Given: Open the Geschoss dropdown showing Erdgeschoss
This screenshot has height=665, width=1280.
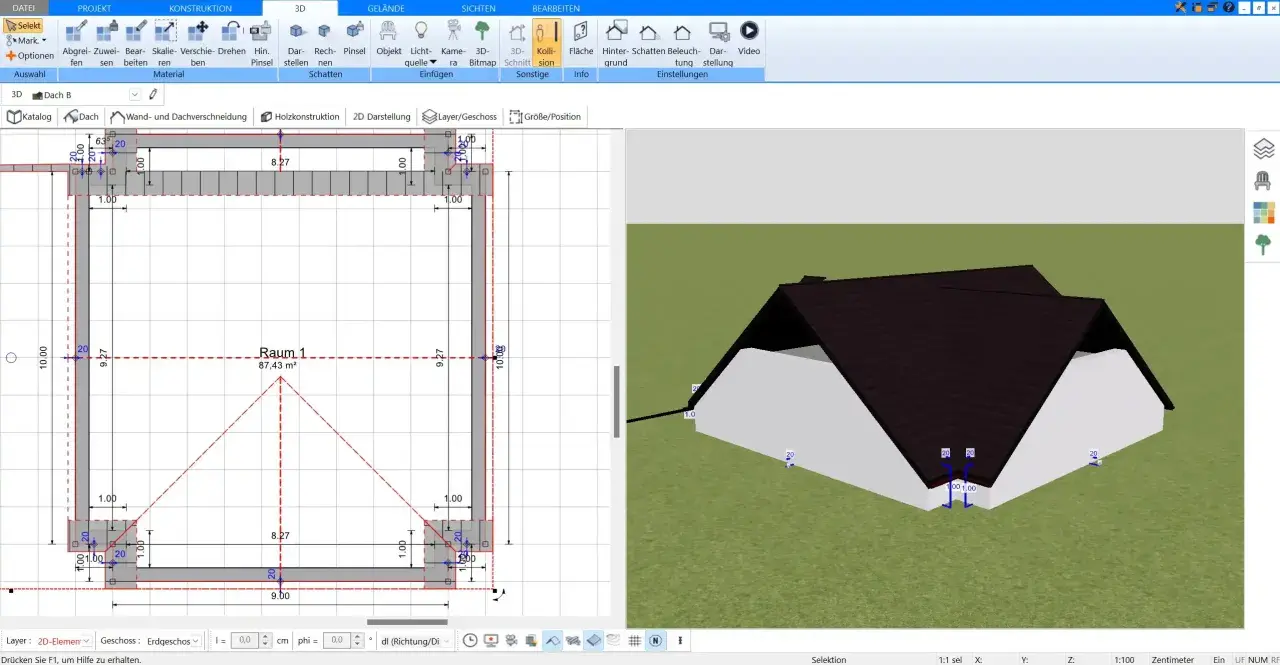Looking at the screenshot, I should pos(171,640).
